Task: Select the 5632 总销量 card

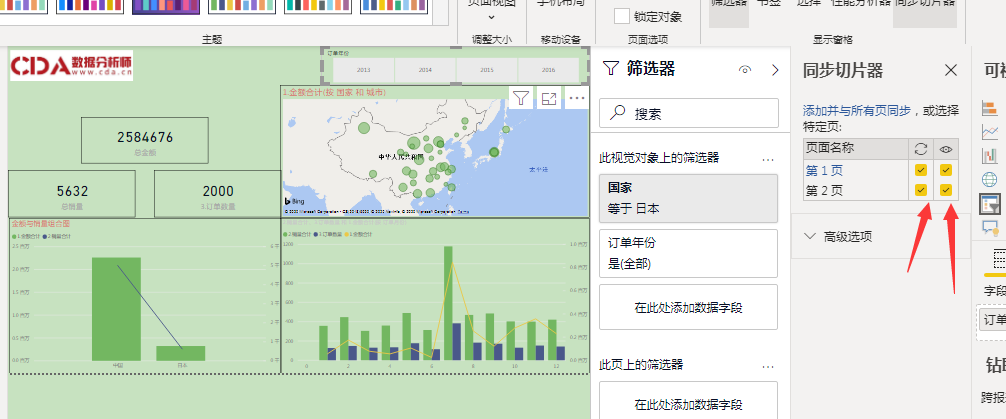Action: [72, 194]
